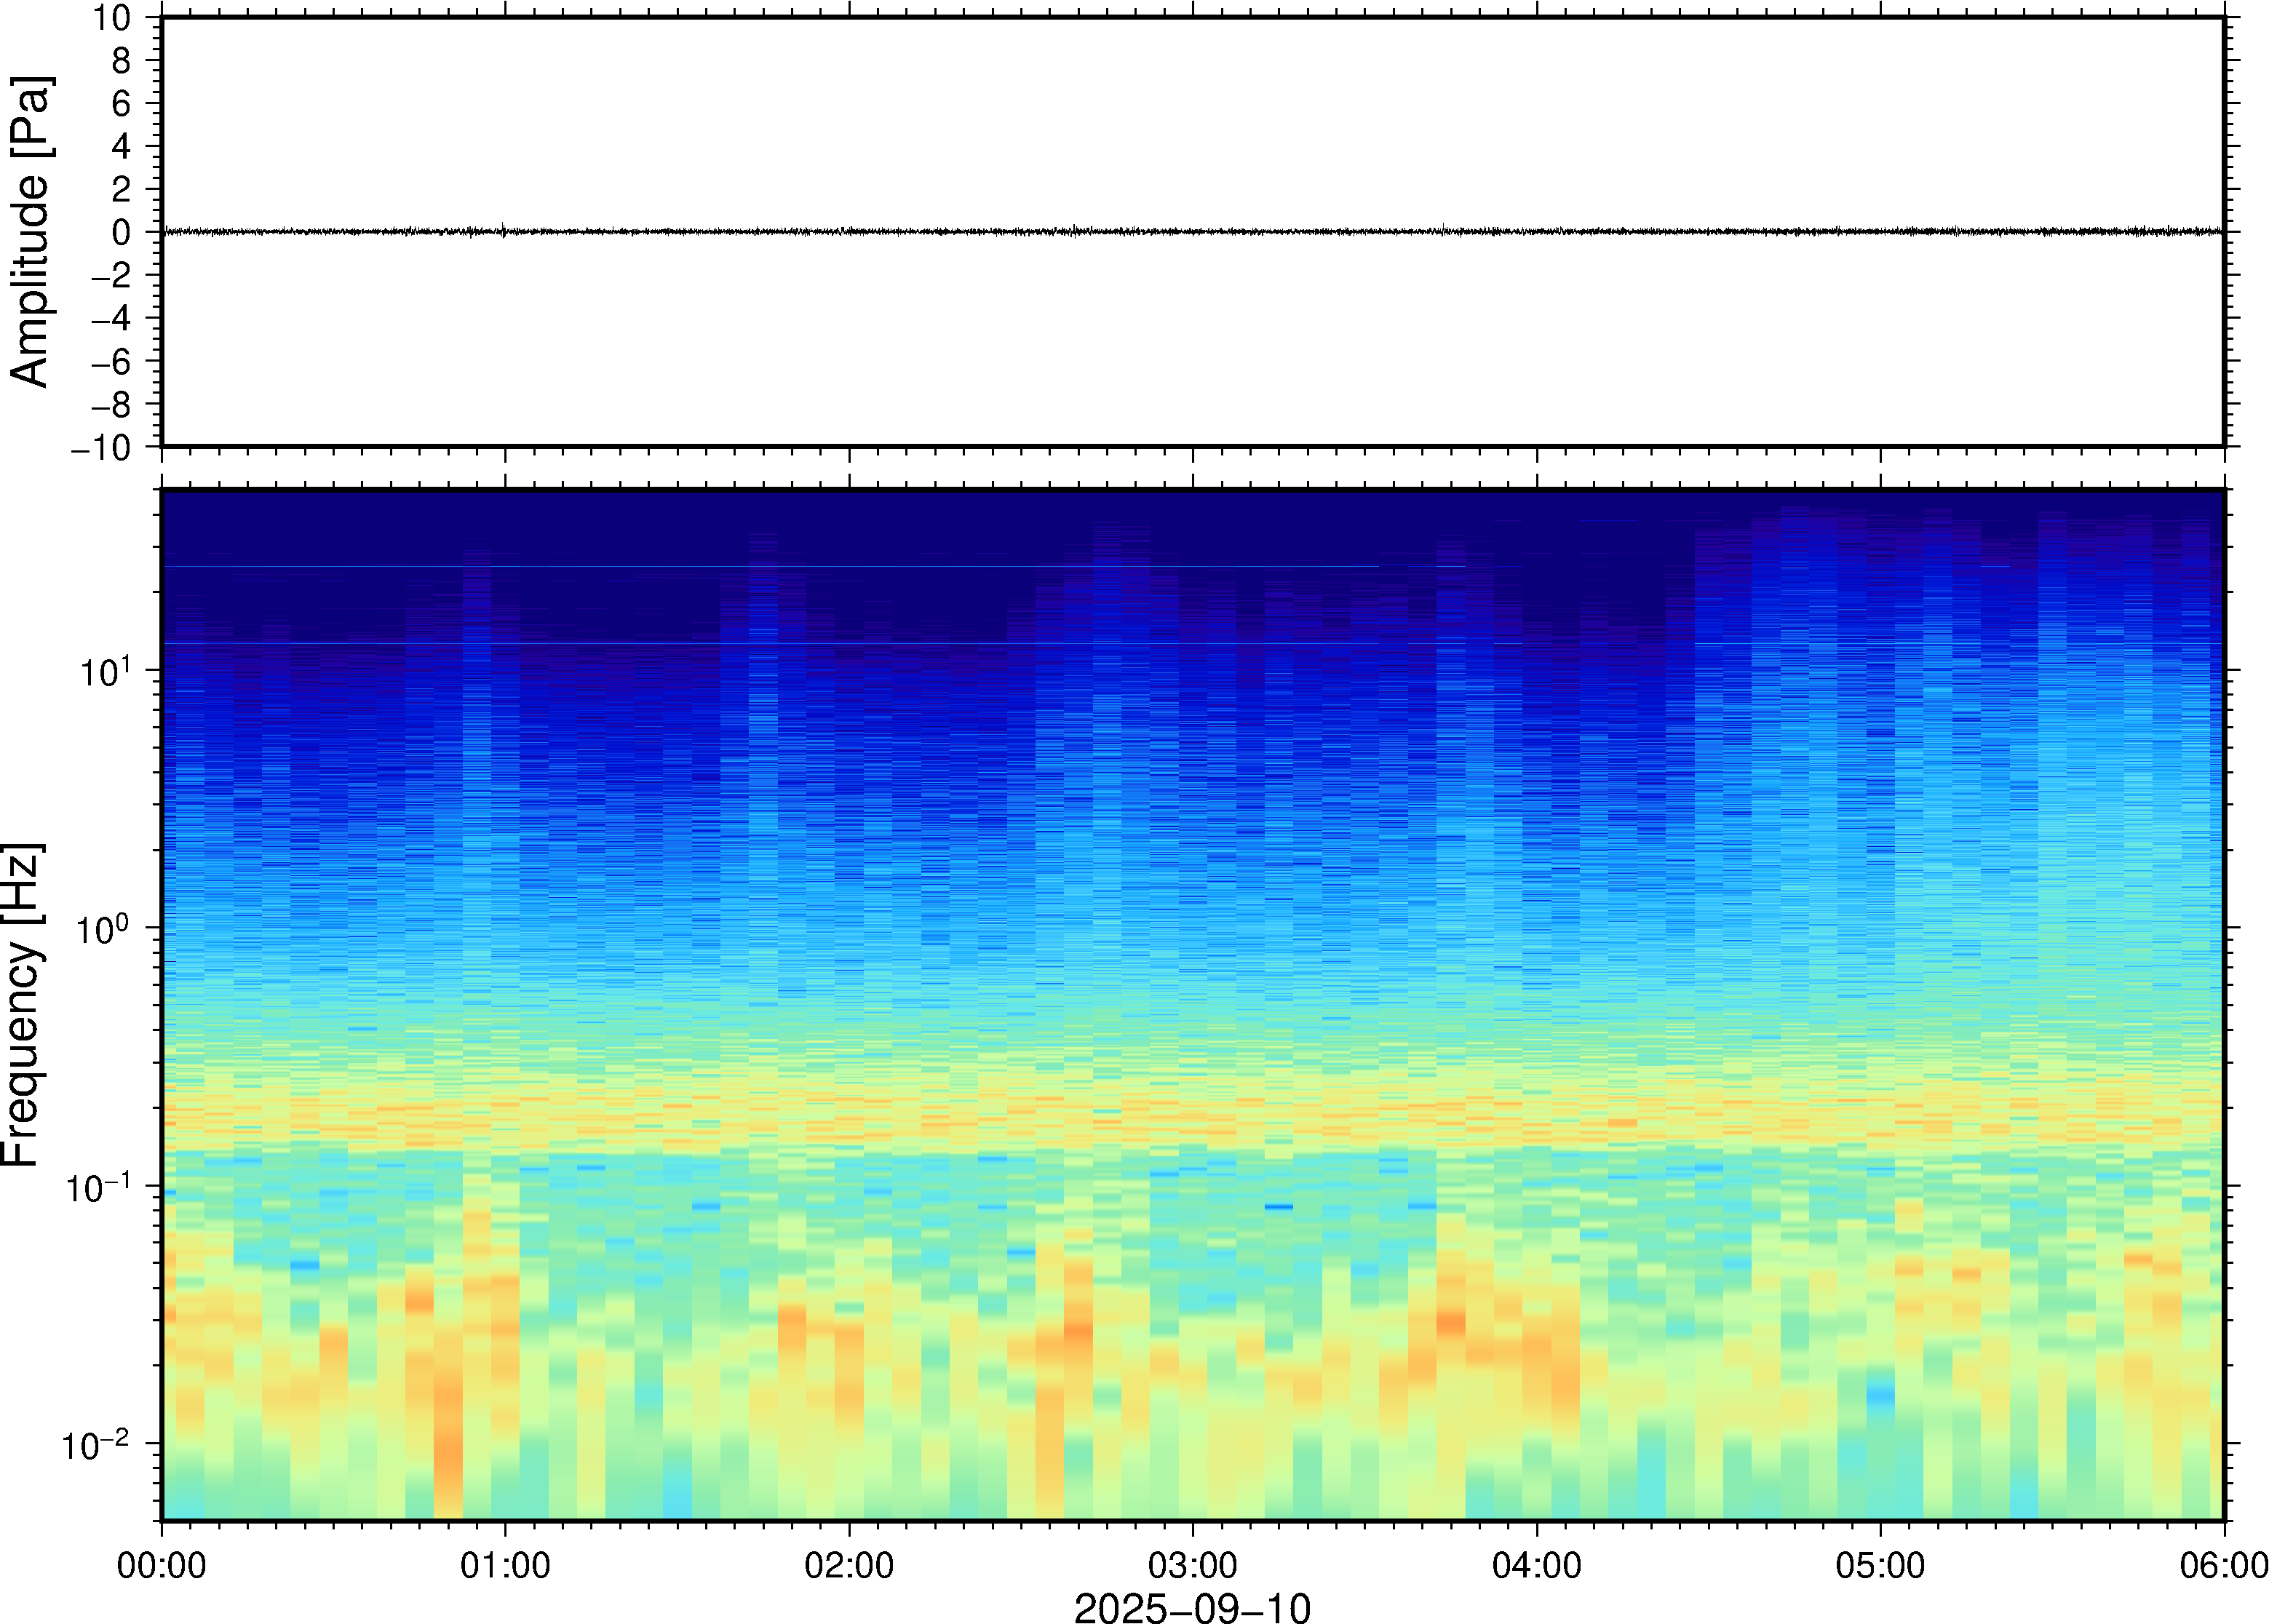
Task: Click the 10^-2 frequency tick label
Action: [96, 1444]
